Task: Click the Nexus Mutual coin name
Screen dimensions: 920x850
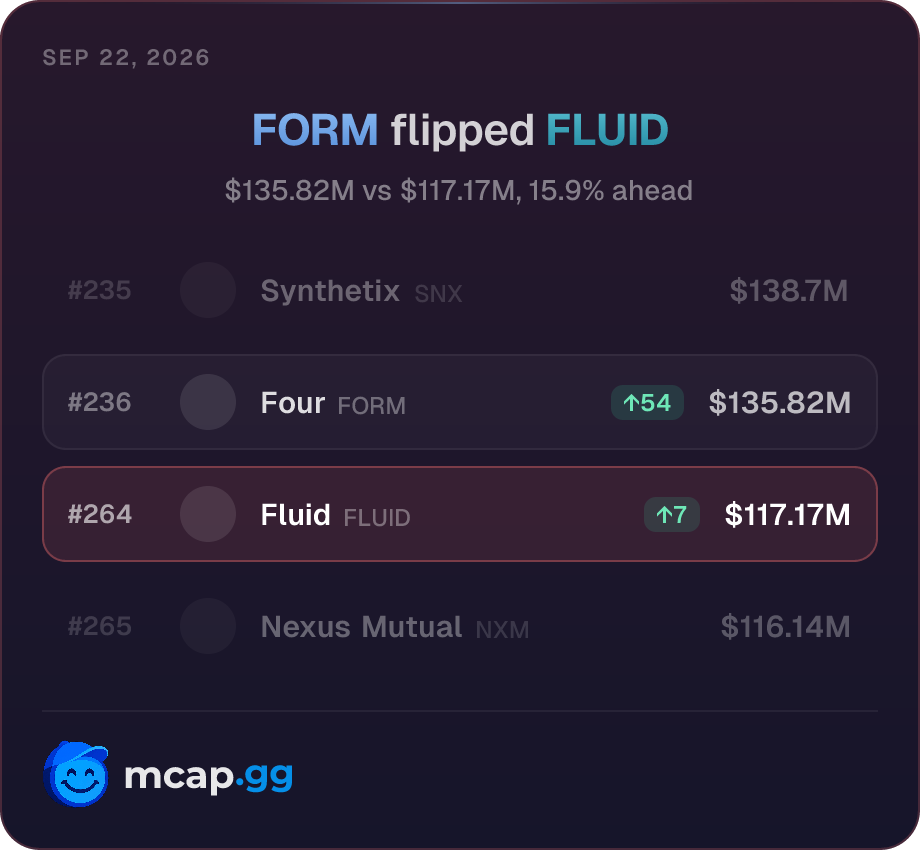Action: point(361,627)
